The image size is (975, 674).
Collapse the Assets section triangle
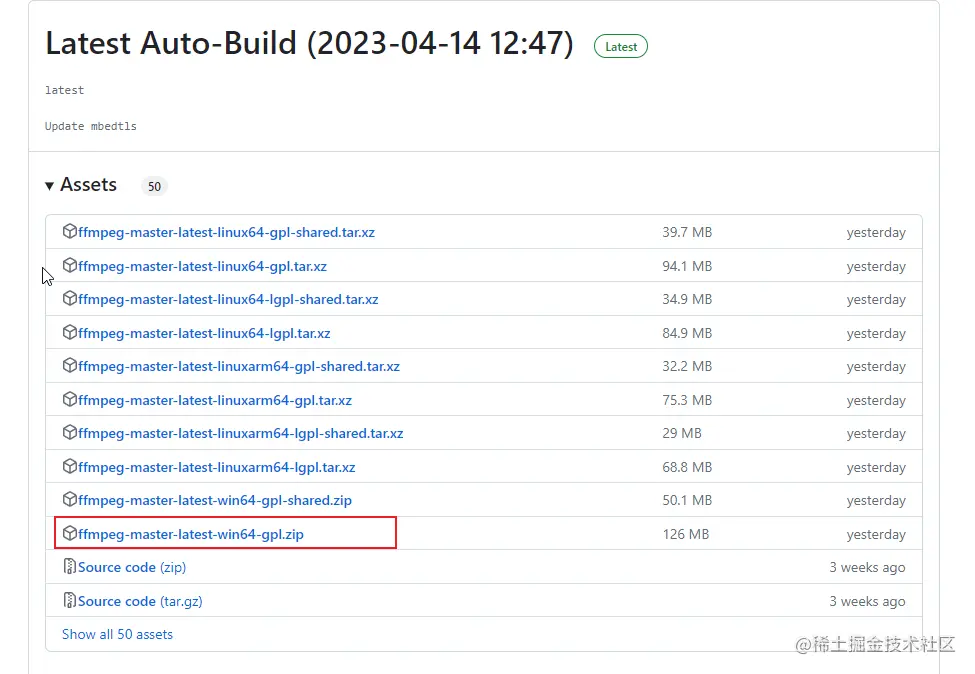(x=49, y=185)
